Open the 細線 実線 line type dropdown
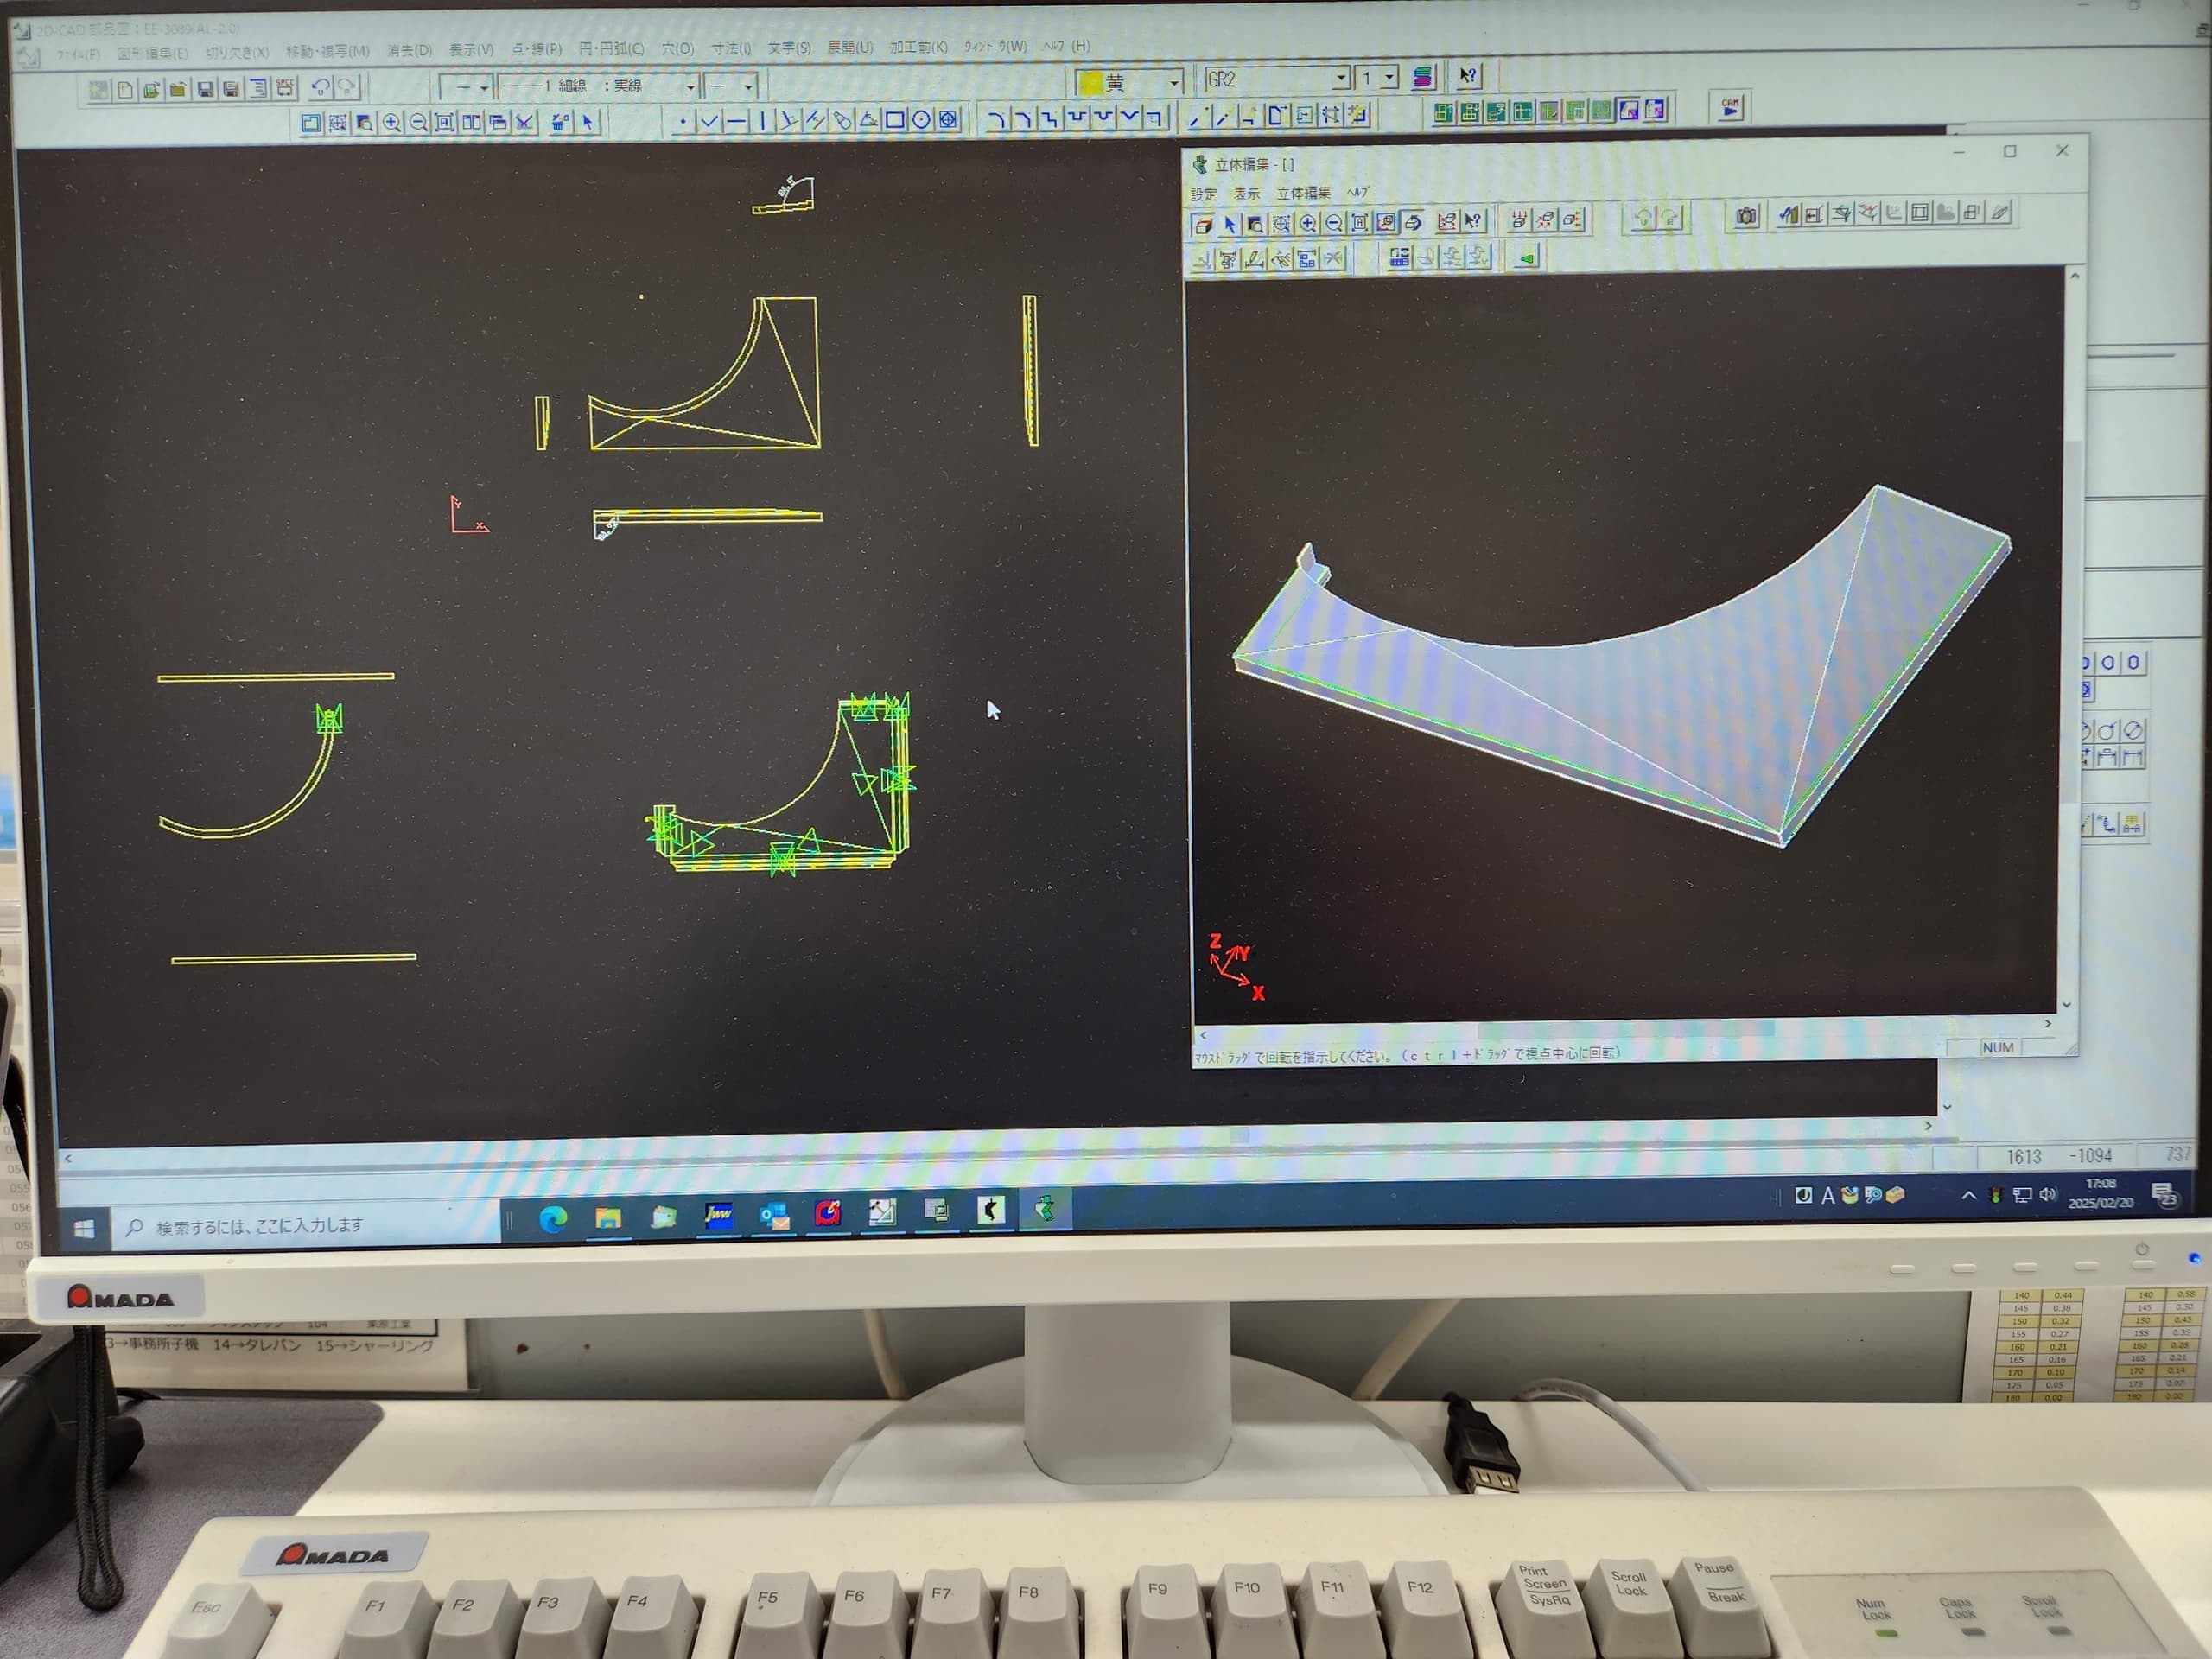This screenshot has width=2212, height=1659. coord(690,87)
